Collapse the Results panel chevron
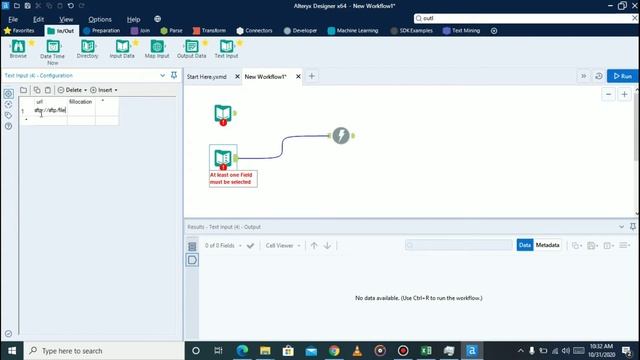The image size is (640, 360). click(x=621, y=227)
